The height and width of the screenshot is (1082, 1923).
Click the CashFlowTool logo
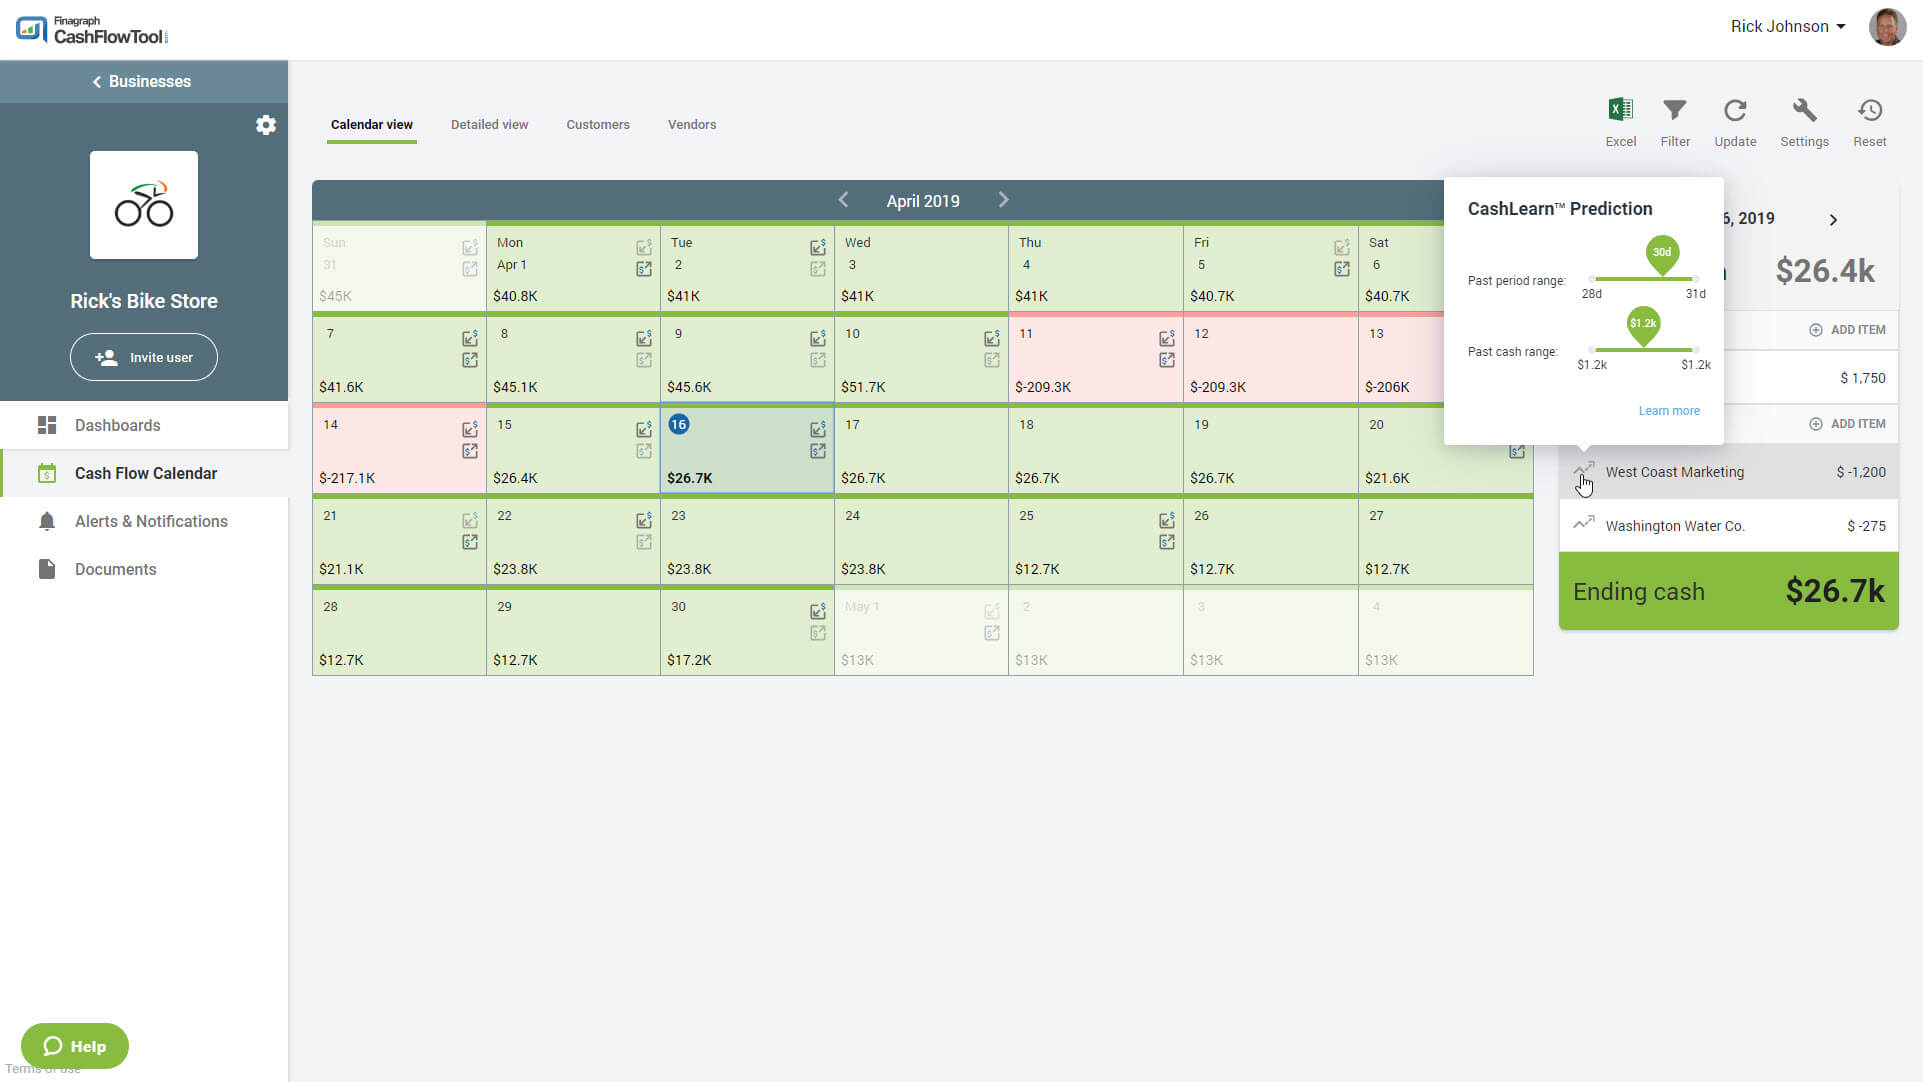pyautogui.click(x=91, y=30)
